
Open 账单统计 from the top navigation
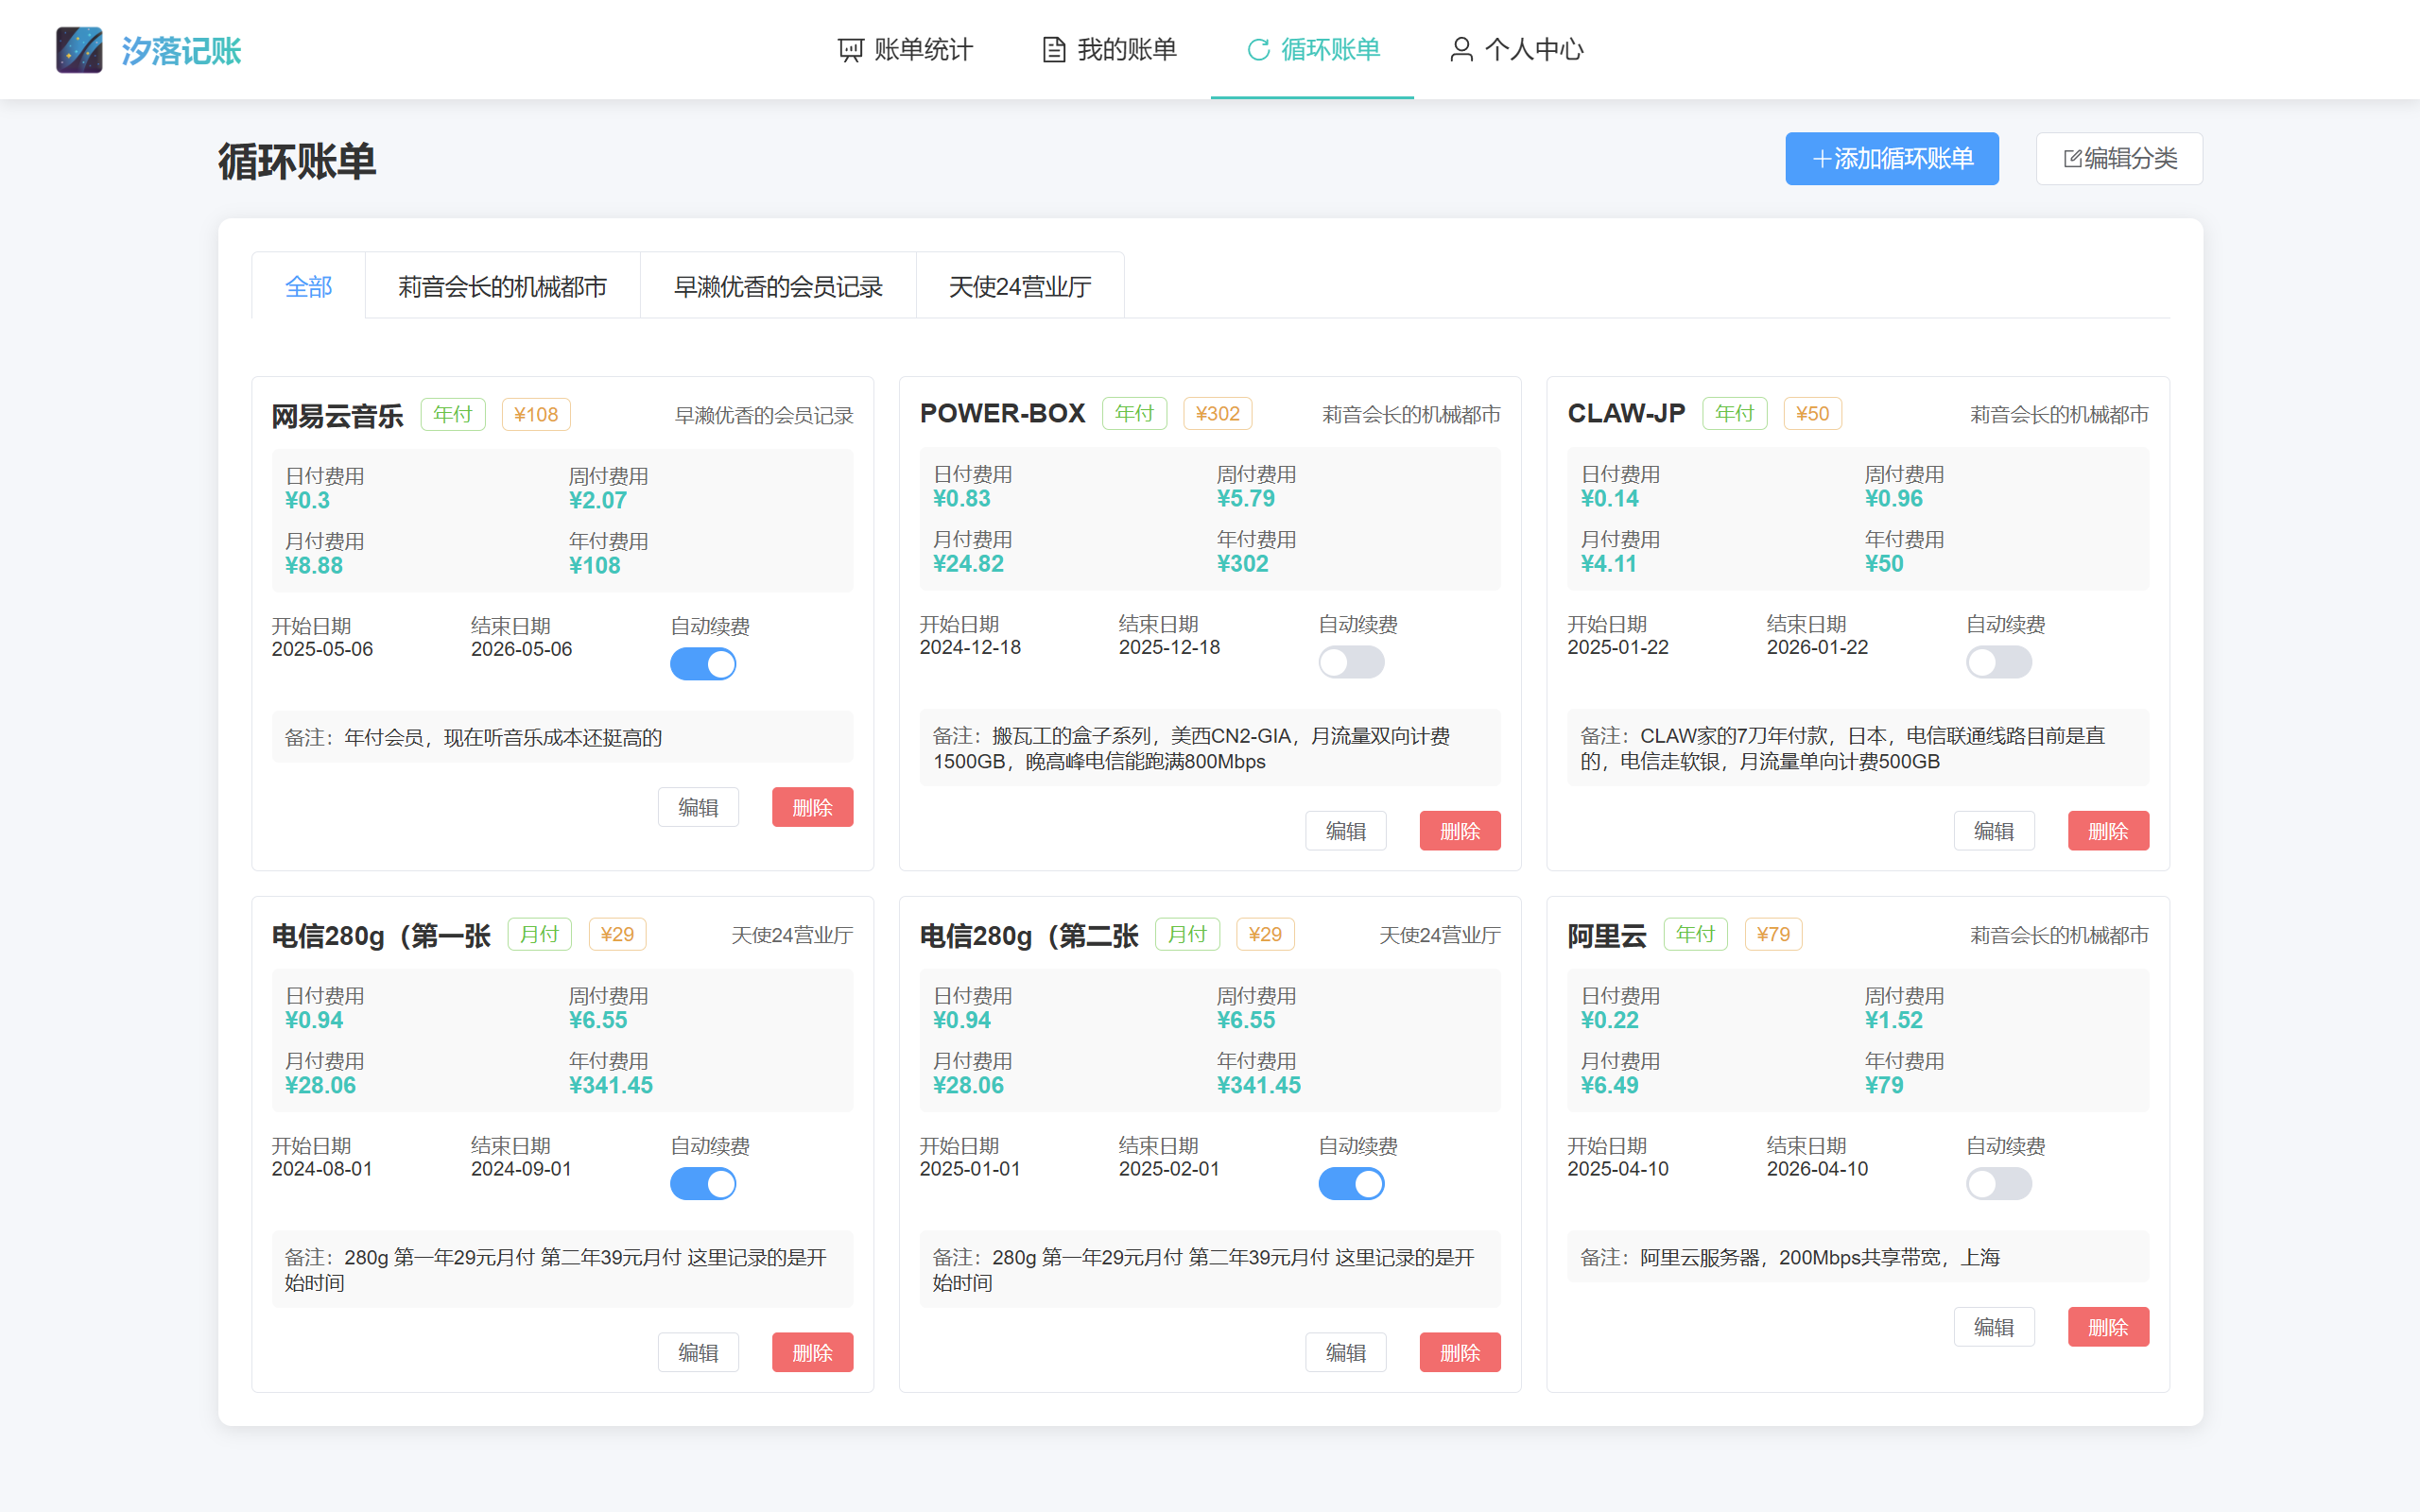tap(905, 49)
